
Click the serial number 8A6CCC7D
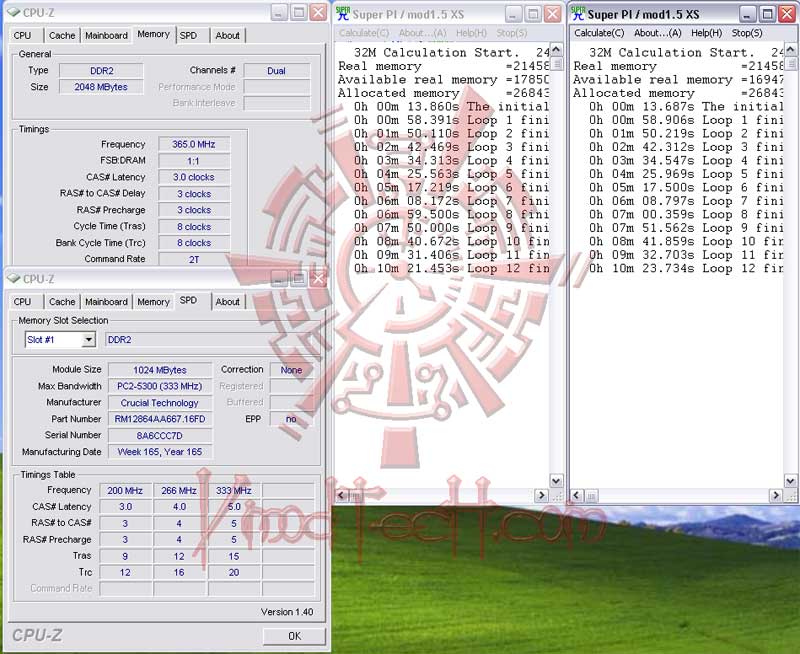[x=160, y=435]
